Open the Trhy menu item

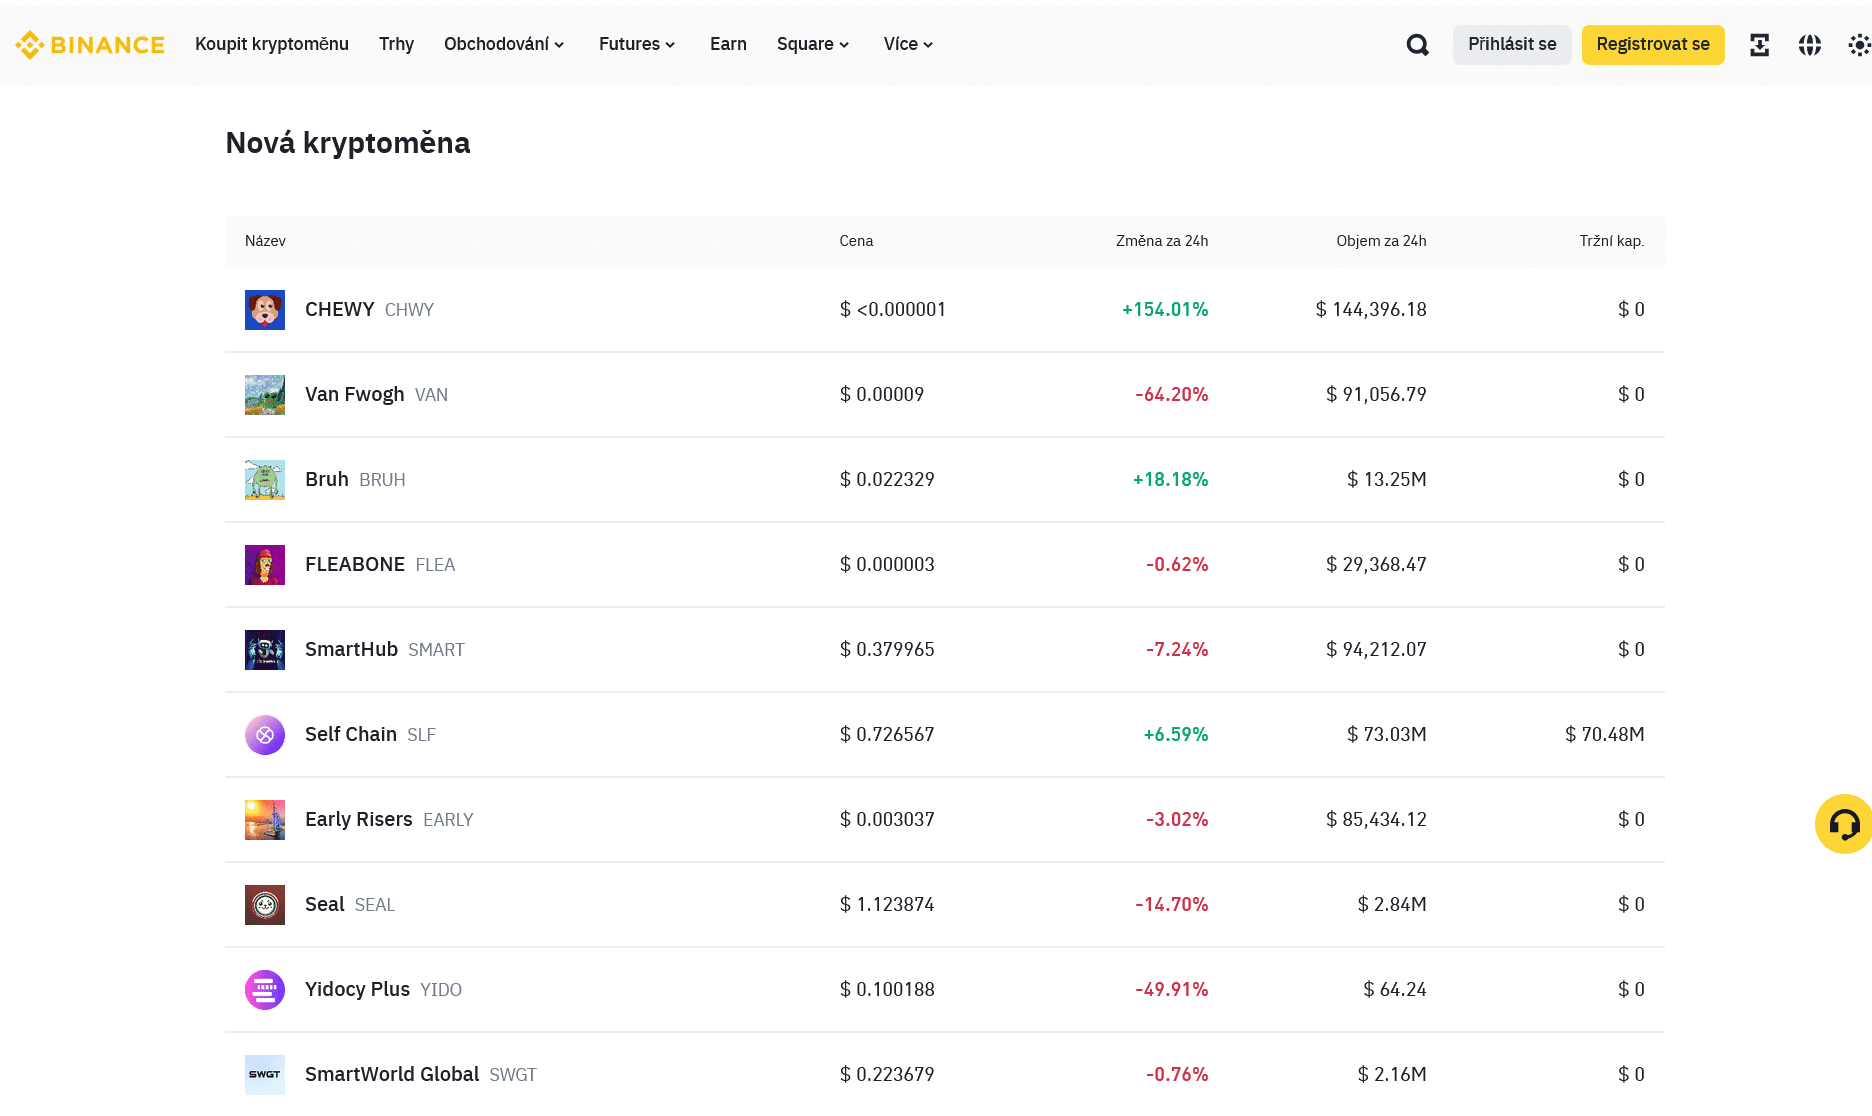396,44
